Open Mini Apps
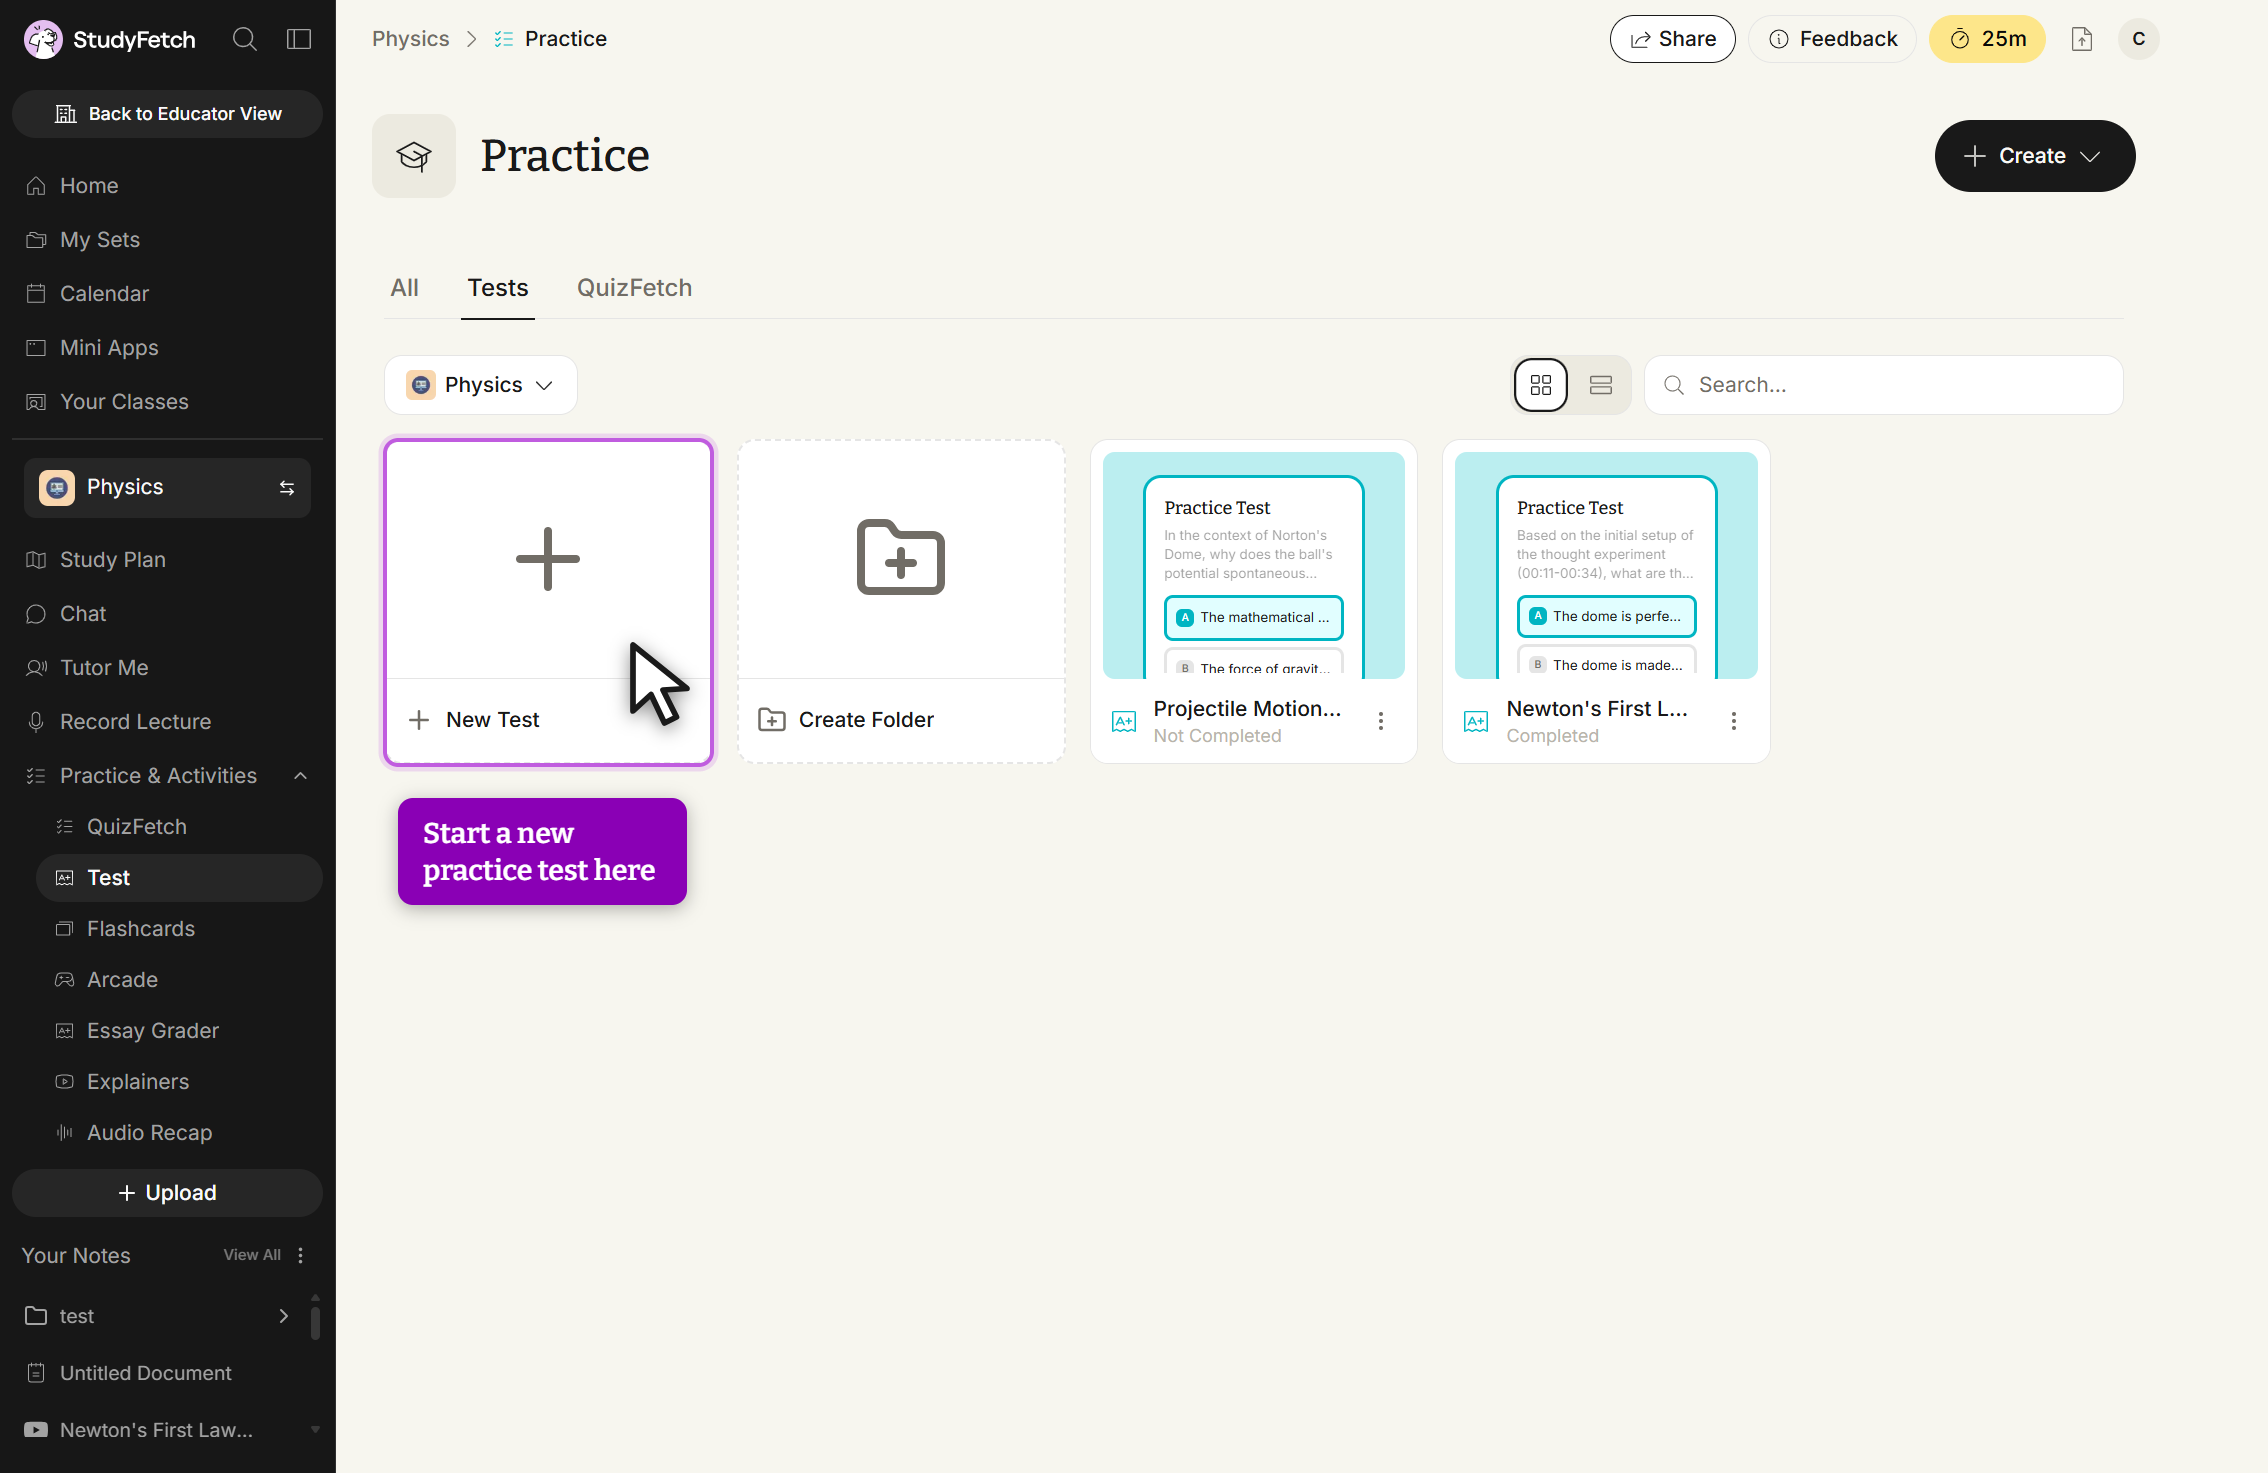The width and height of the screenshot is (2268, 1473). click(x=167, y=347)
